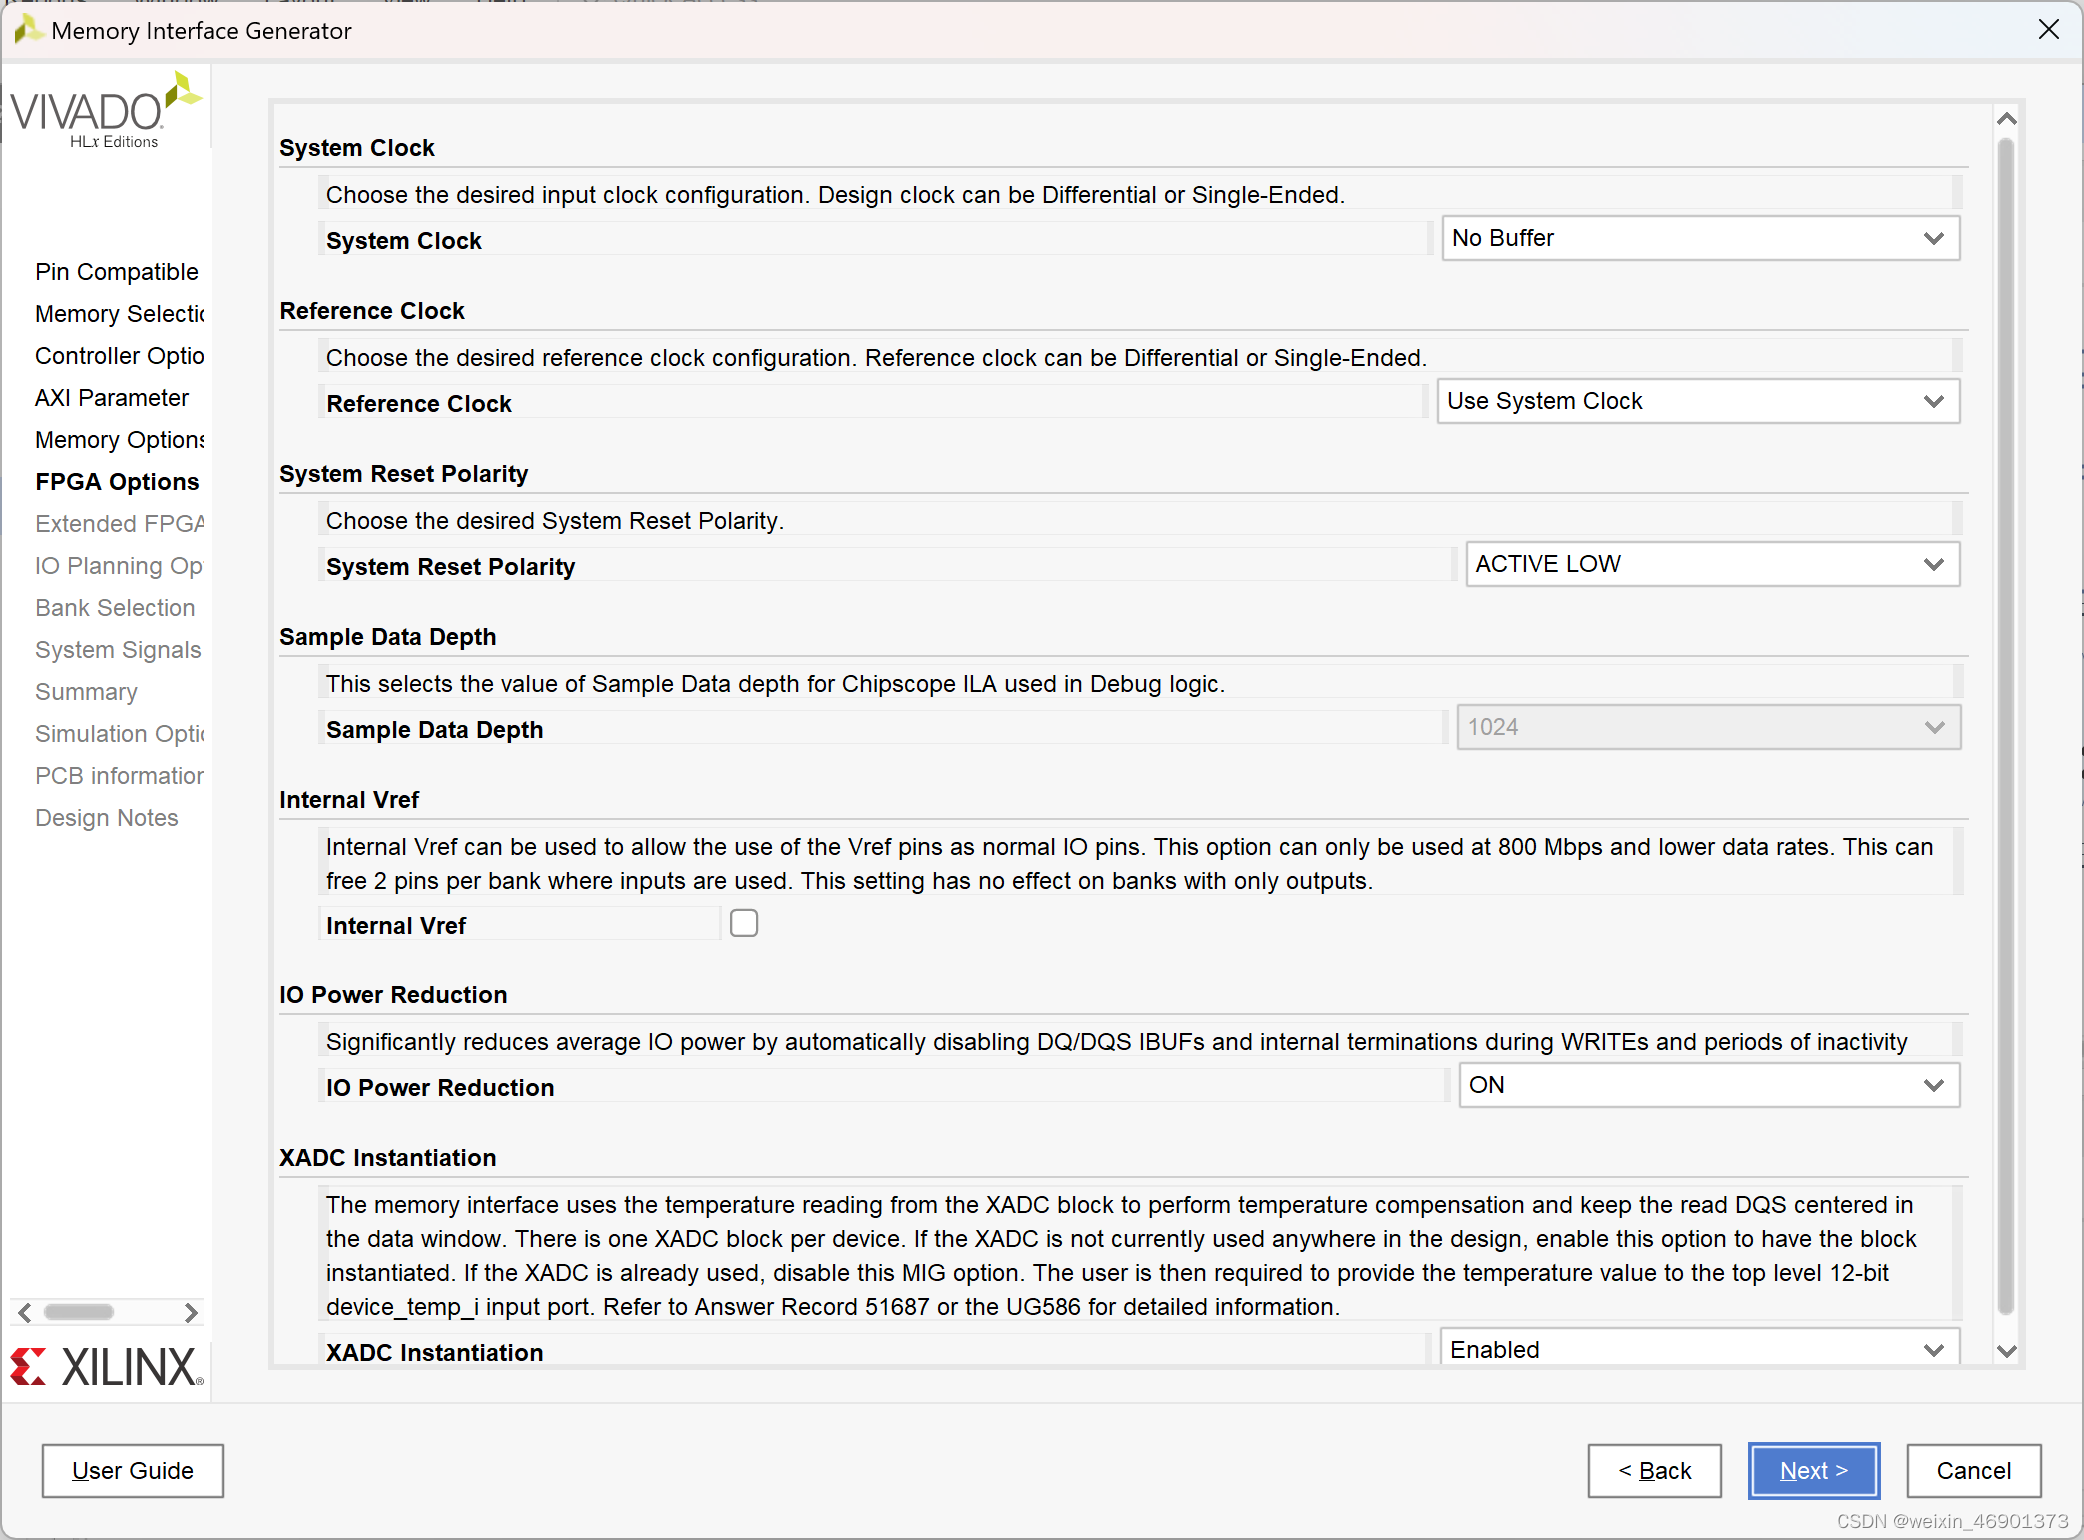Screen dimensions: 2084x1540
Task: Open the System Reset Polarity dropdown showing ACTIVE LOW
Action: click(x=1711, y=564)
